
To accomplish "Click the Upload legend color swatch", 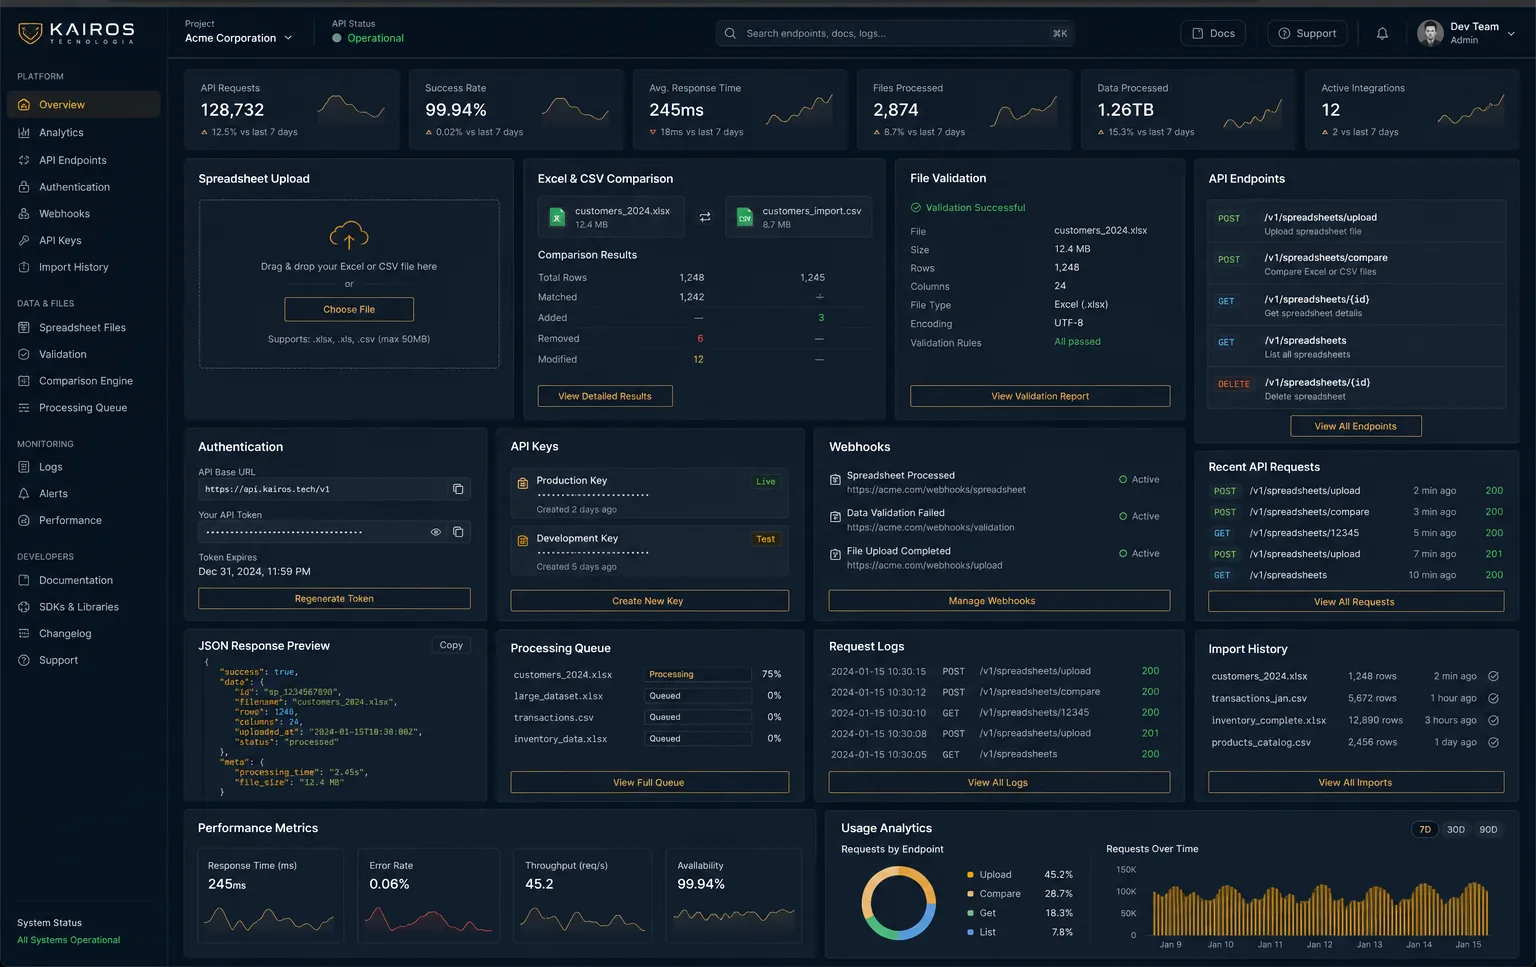I will [x=970, y=875].
